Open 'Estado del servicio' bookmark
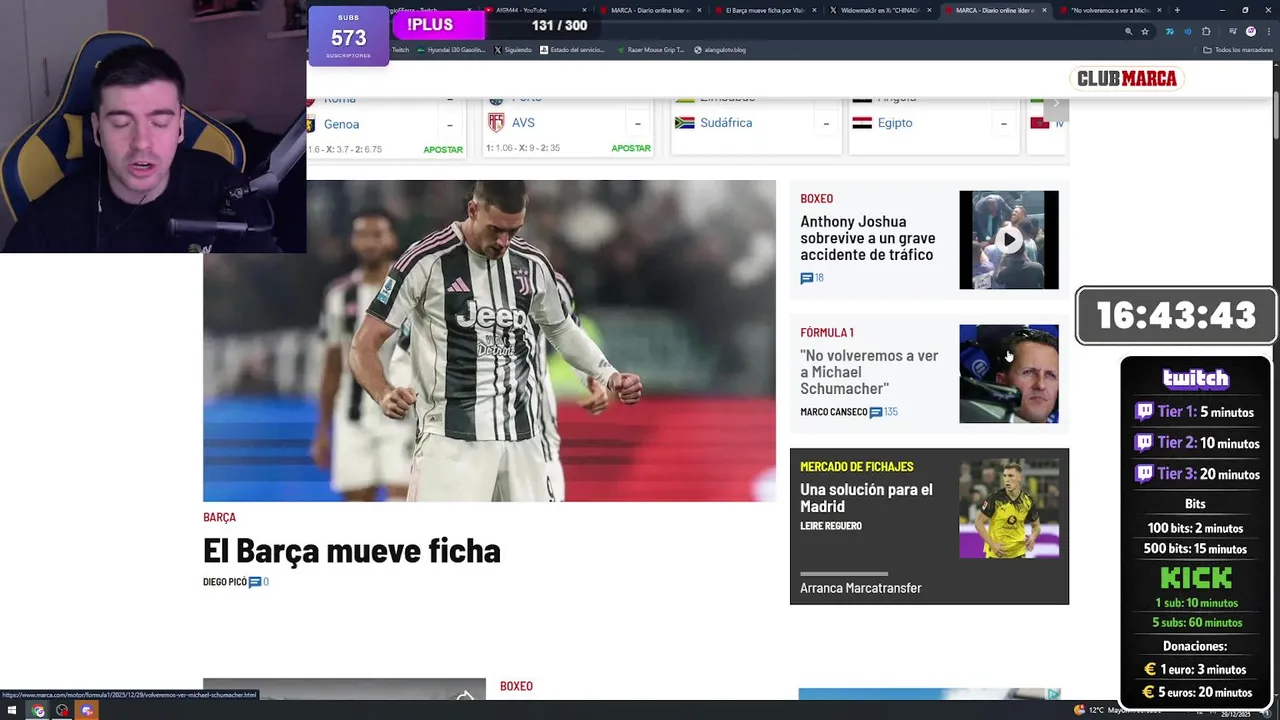 click(572, 50)
